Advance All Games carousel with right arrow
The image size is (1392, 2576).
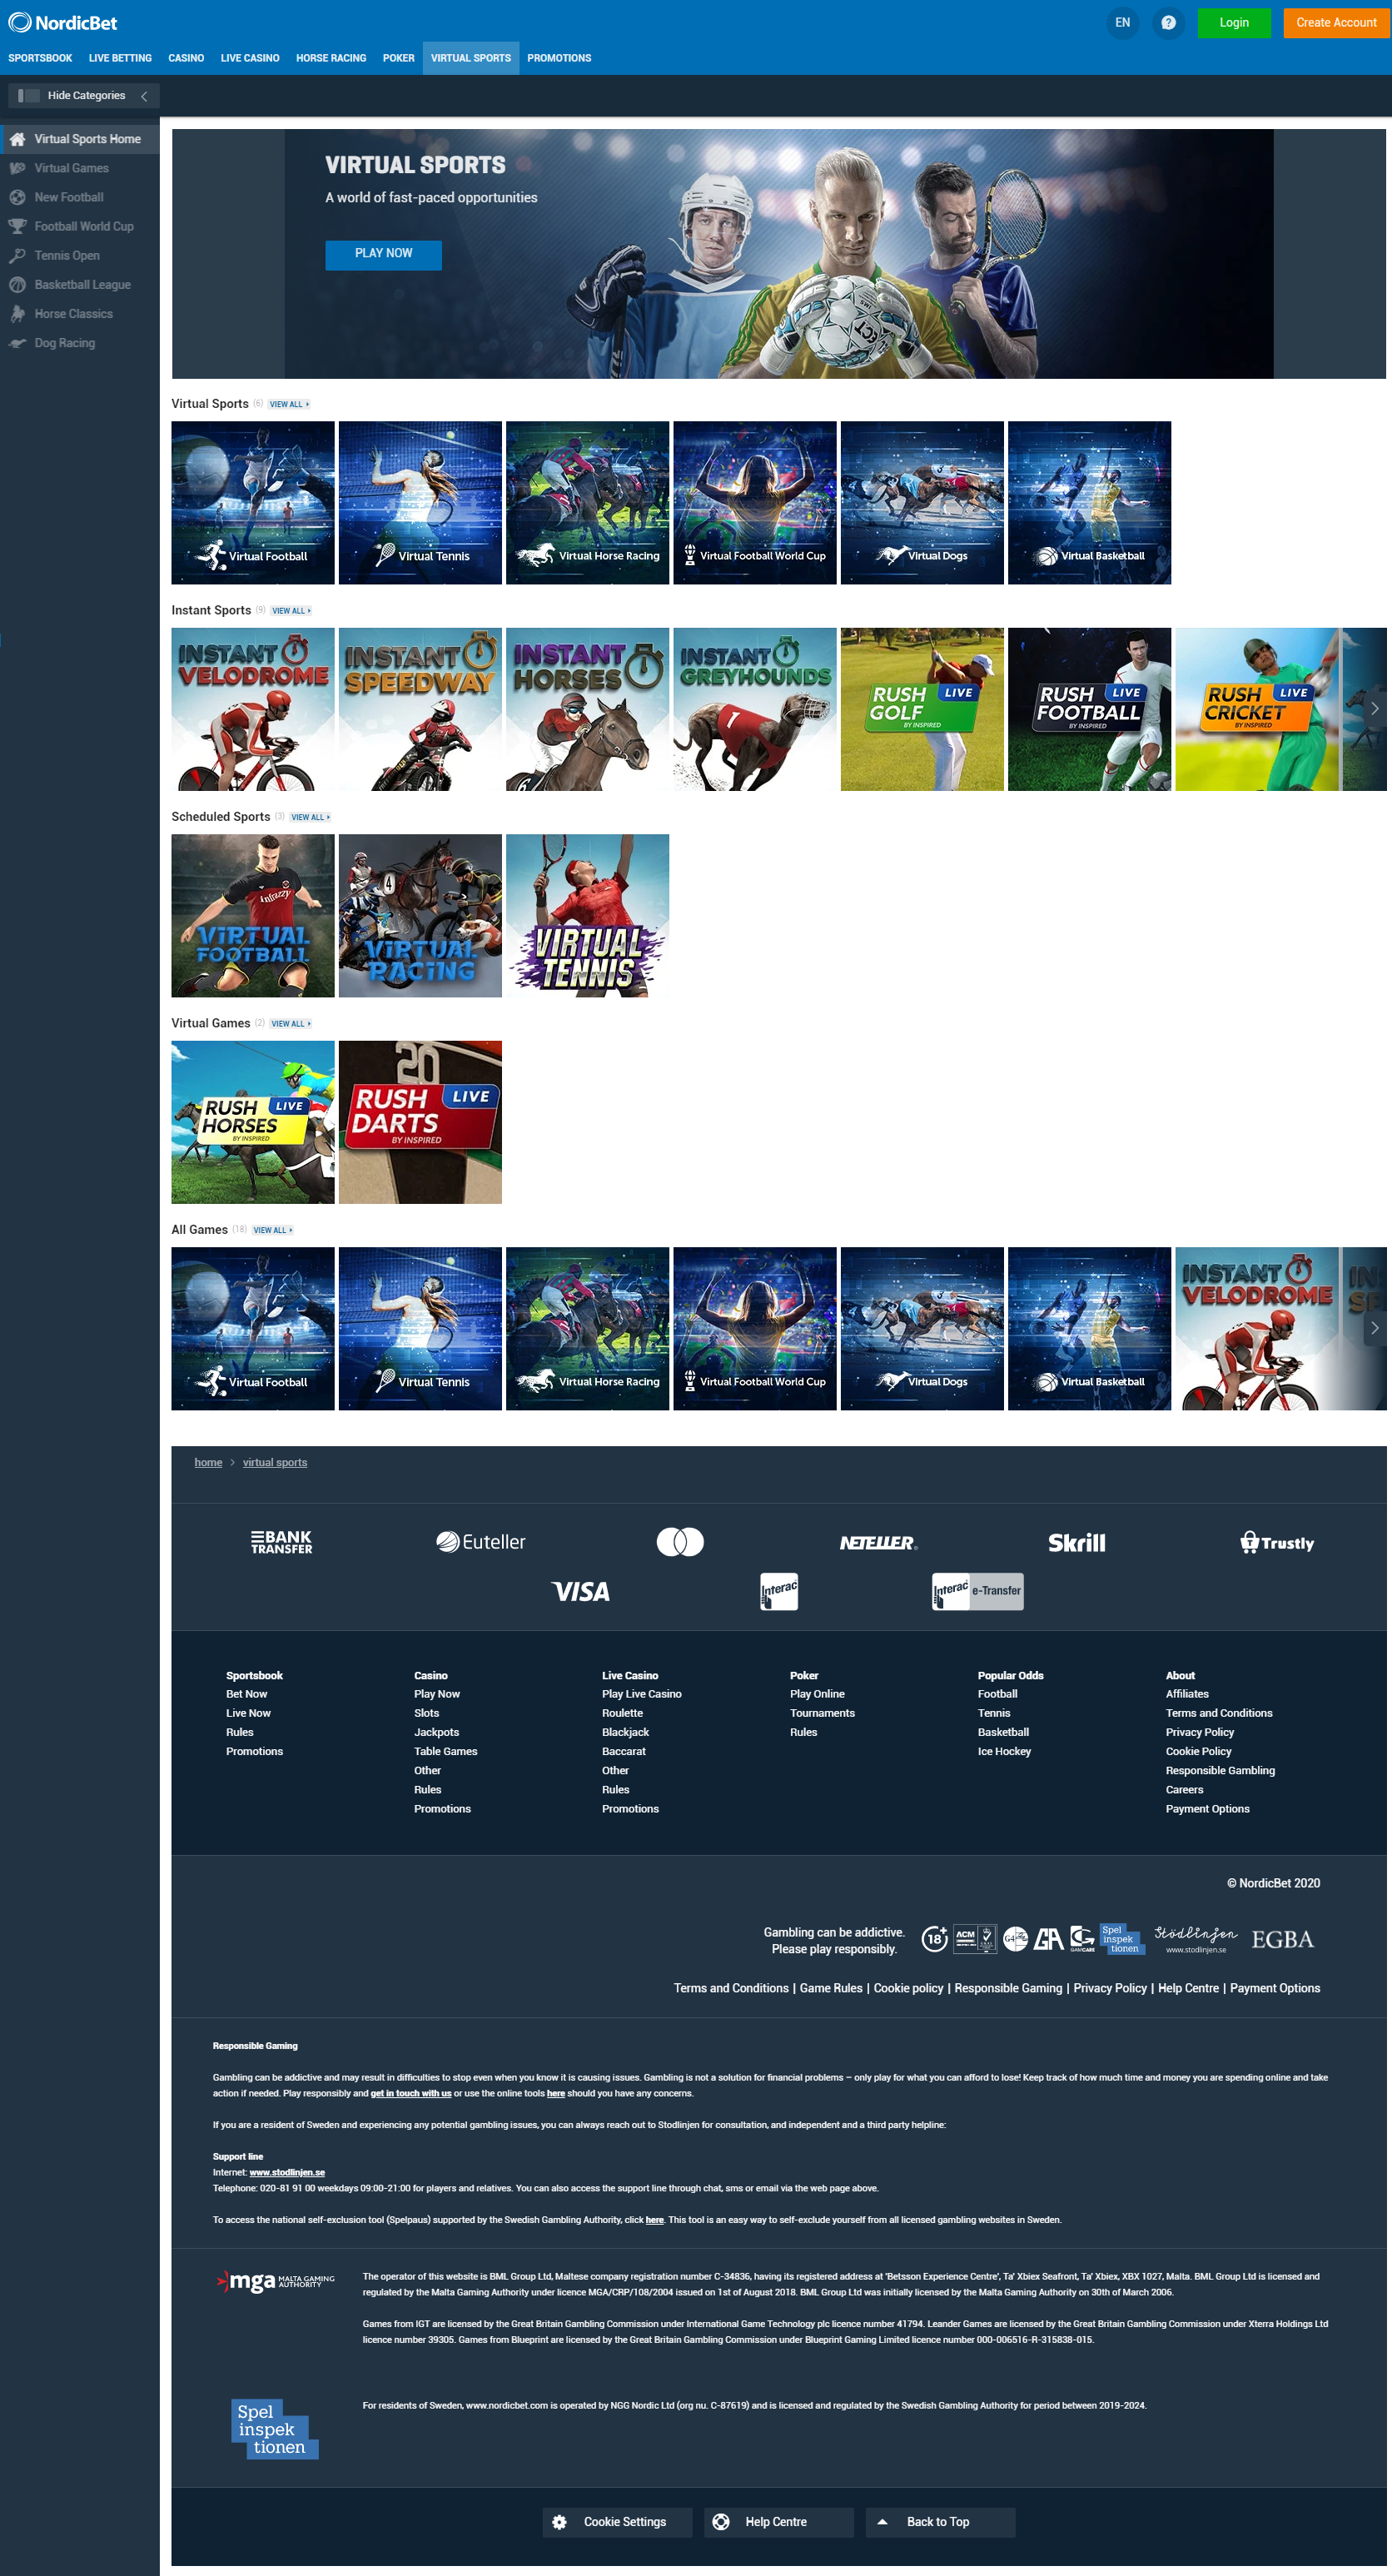(1374, 1328)
